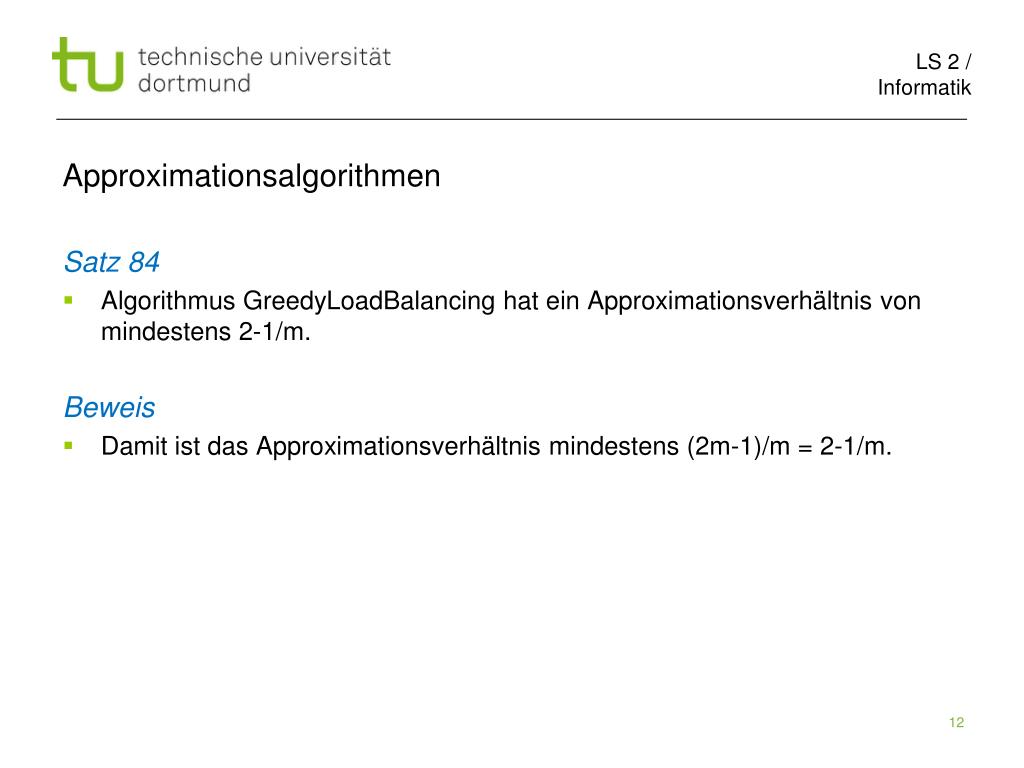Image resolution: width=1024 pixels, height=768 pixels.
Task: Click the word Informatik in header
Action: pyautogui.click(x=923, y=88)
